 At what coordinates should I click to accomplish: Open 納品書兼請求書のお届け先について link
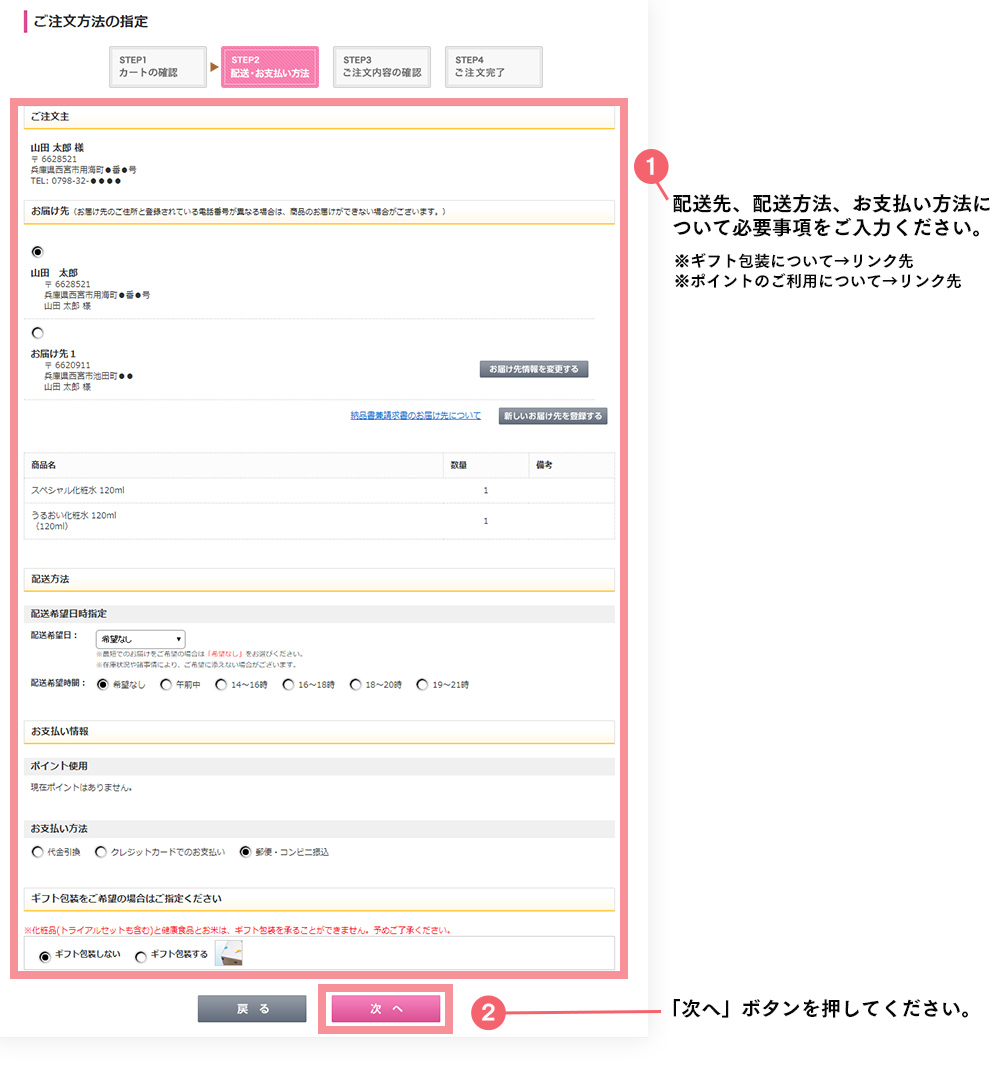(x=415, y=415)
